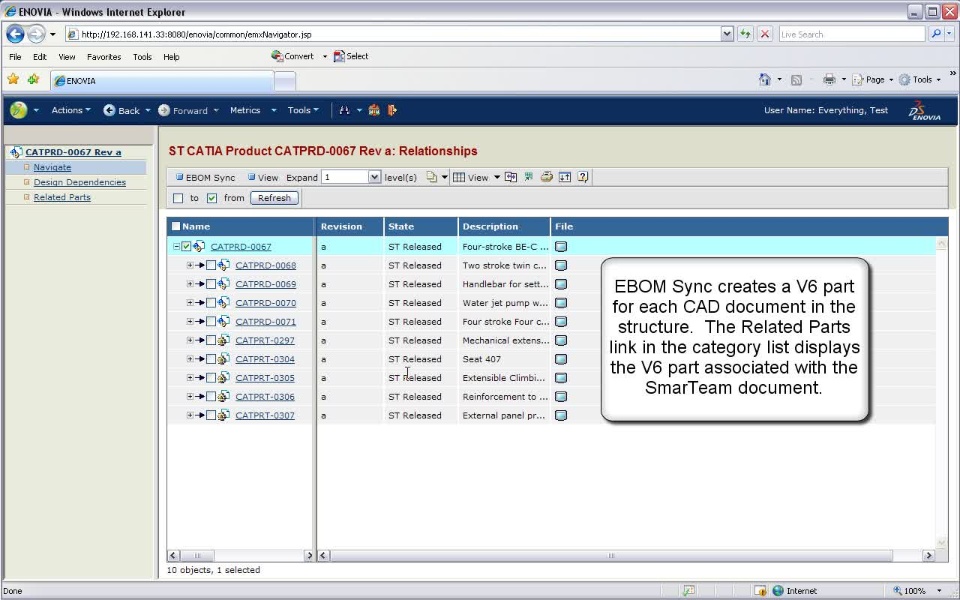960x600 pixels.
Task: Click the printer-friendly icon in table toolbar
Action: 546,177
